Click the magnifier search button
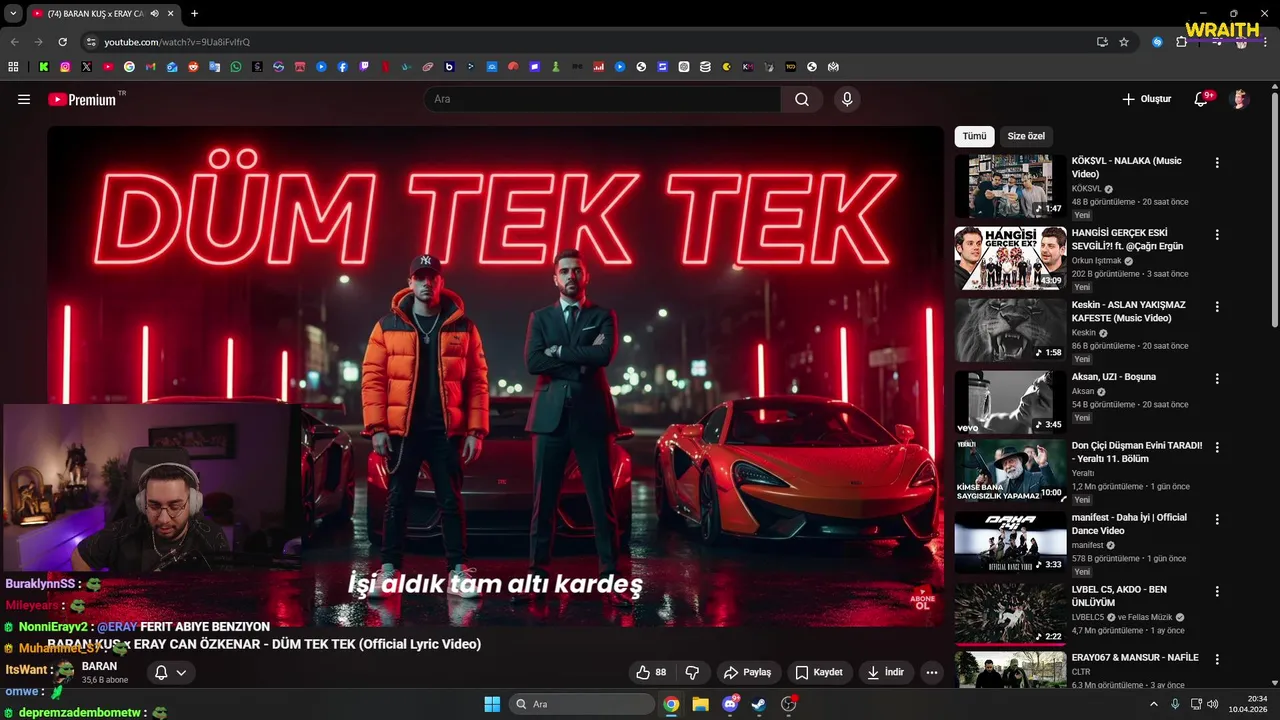 tap(802, 99)
